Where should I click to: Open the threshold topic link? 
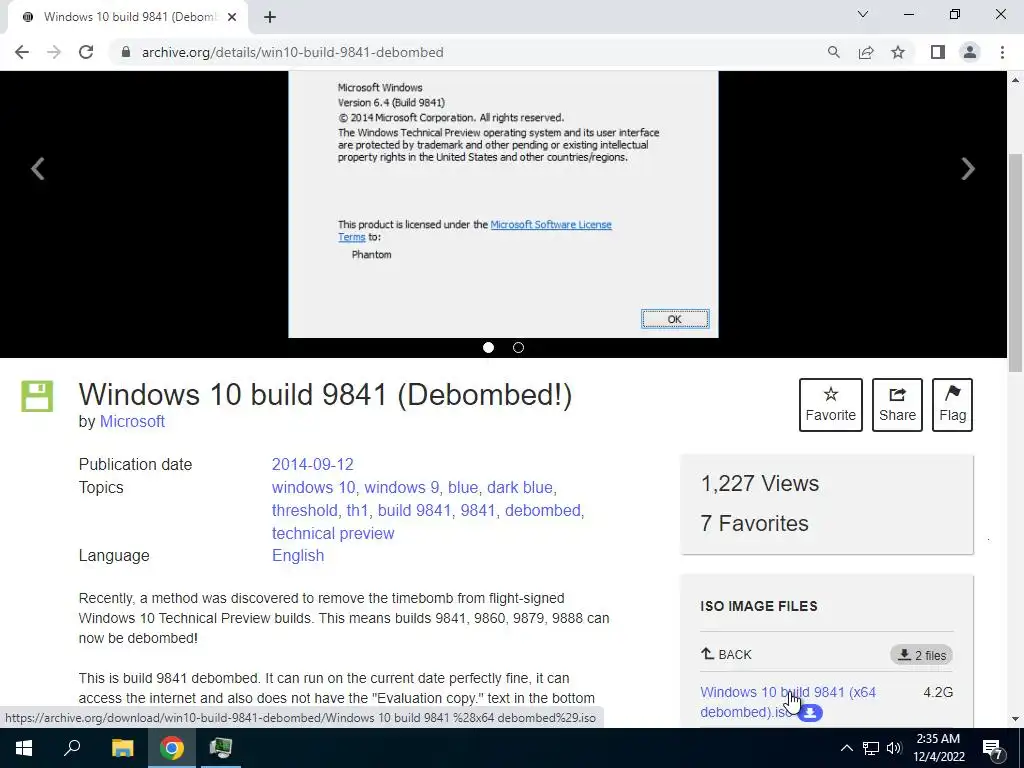click(x=304, y=511)
